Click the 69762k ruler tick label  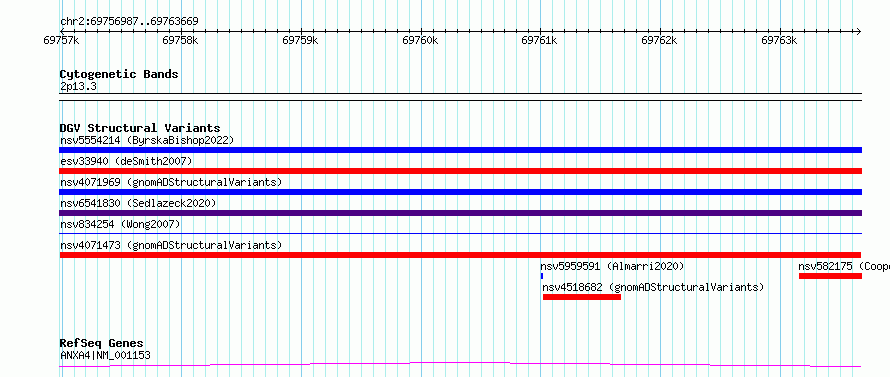click(660, 40)
